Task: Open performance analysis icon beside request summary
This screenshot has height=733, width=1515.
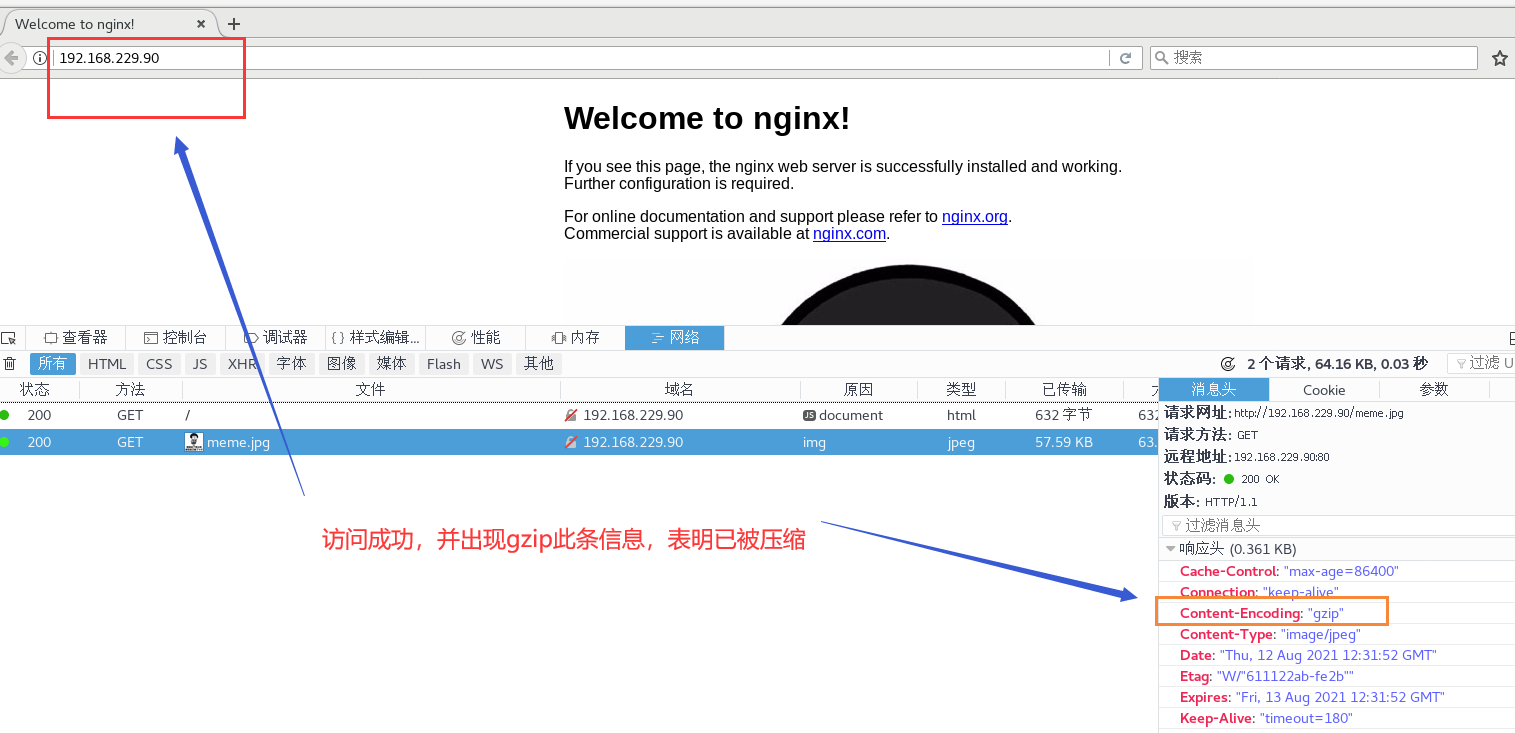Action: tap(1228, 364)
